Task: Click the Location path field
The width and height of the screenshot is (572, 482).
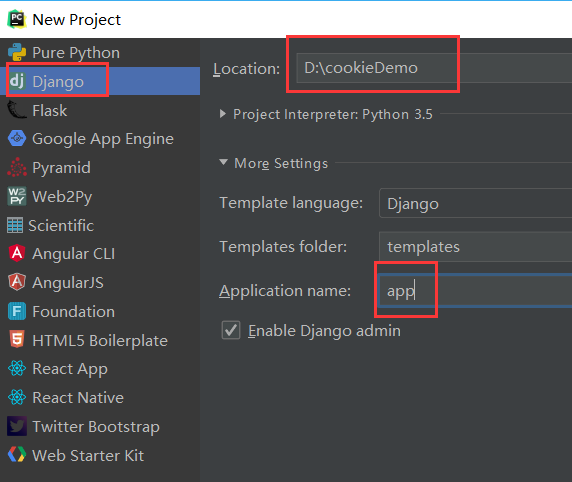Action: tap(434, 68)
